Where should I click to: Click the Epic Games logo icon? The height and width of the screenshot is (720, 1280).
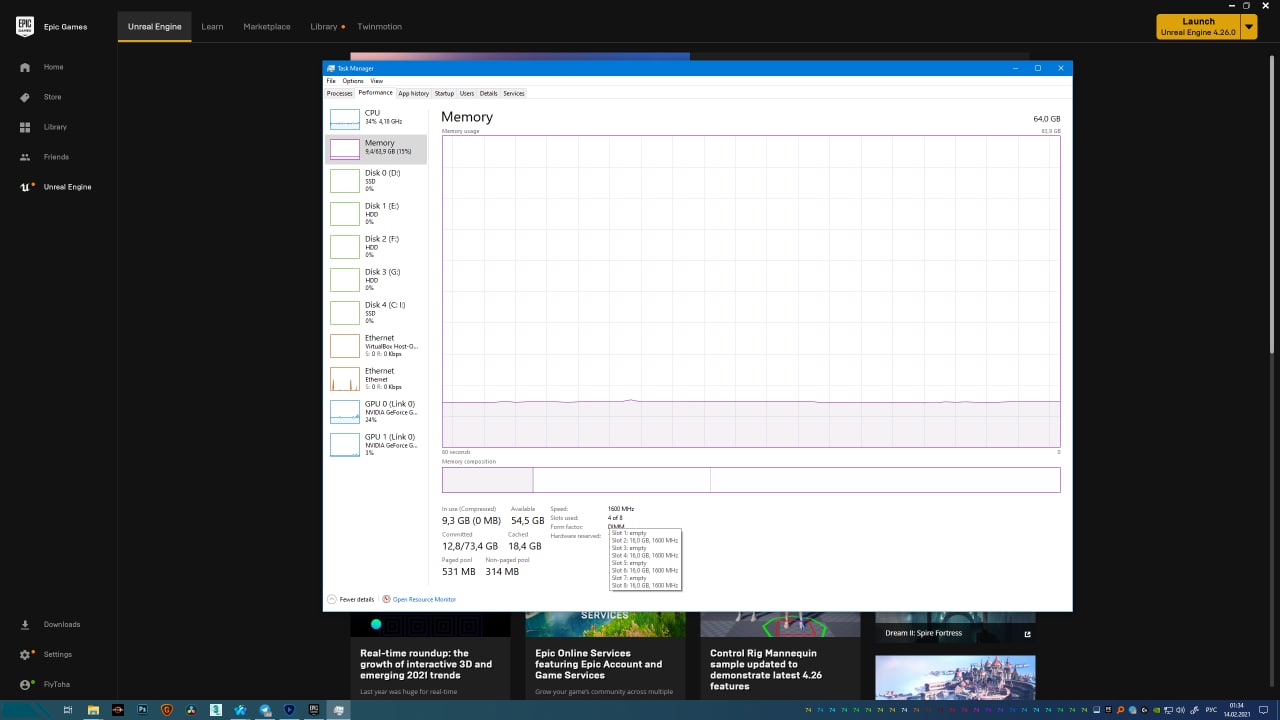(x=24, y=27)
